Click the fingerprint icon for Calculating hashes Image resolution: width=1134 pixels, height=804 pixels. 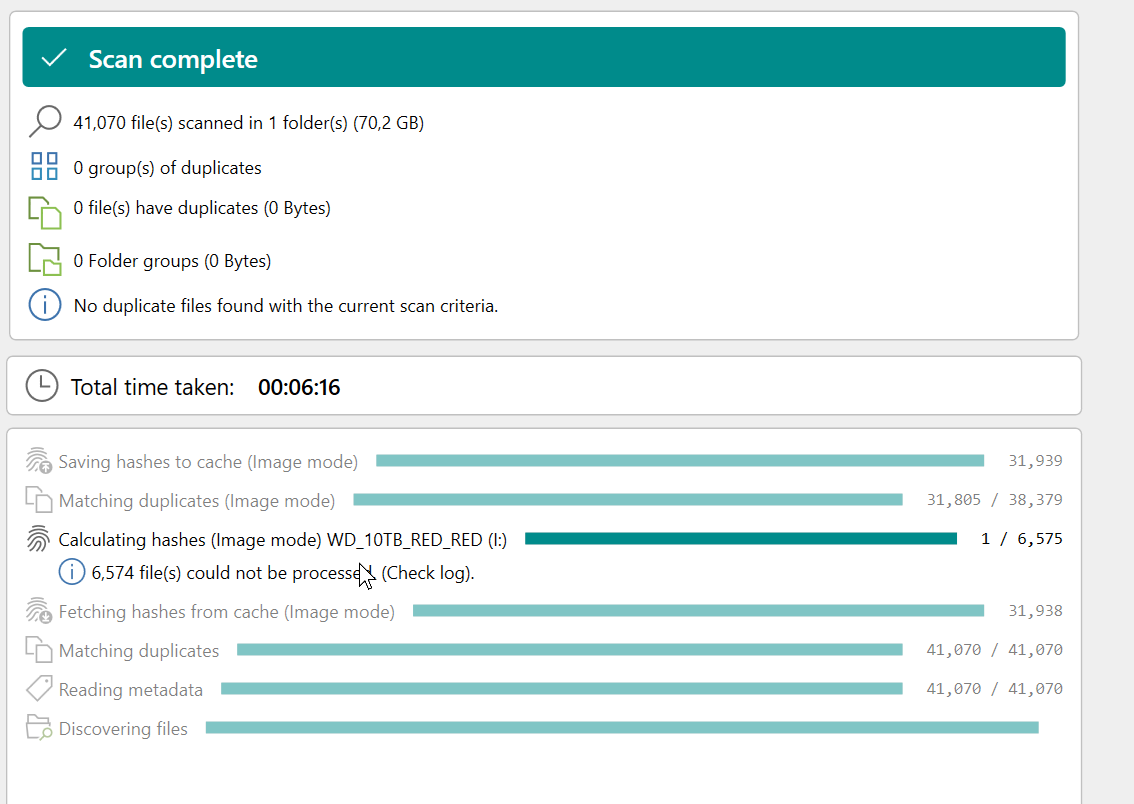pyautogui.click(x=39, y=539)
